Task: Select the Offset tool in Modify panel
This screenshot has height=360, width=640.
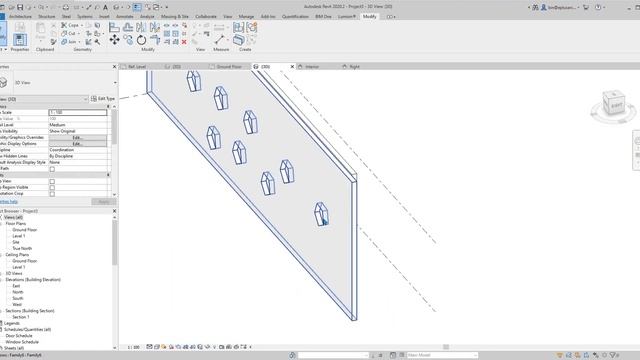Action: coord(128,27)
